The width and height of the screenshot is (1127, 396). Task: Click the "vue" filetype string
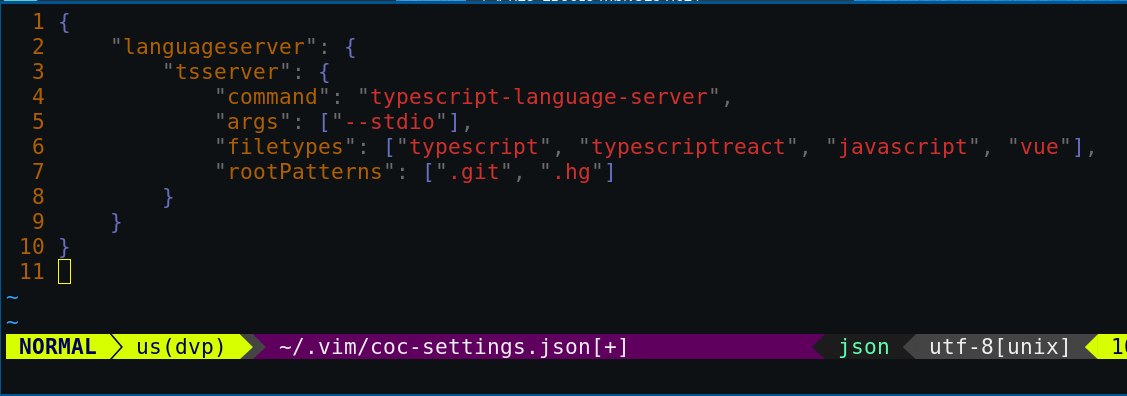click(1040, 147)
